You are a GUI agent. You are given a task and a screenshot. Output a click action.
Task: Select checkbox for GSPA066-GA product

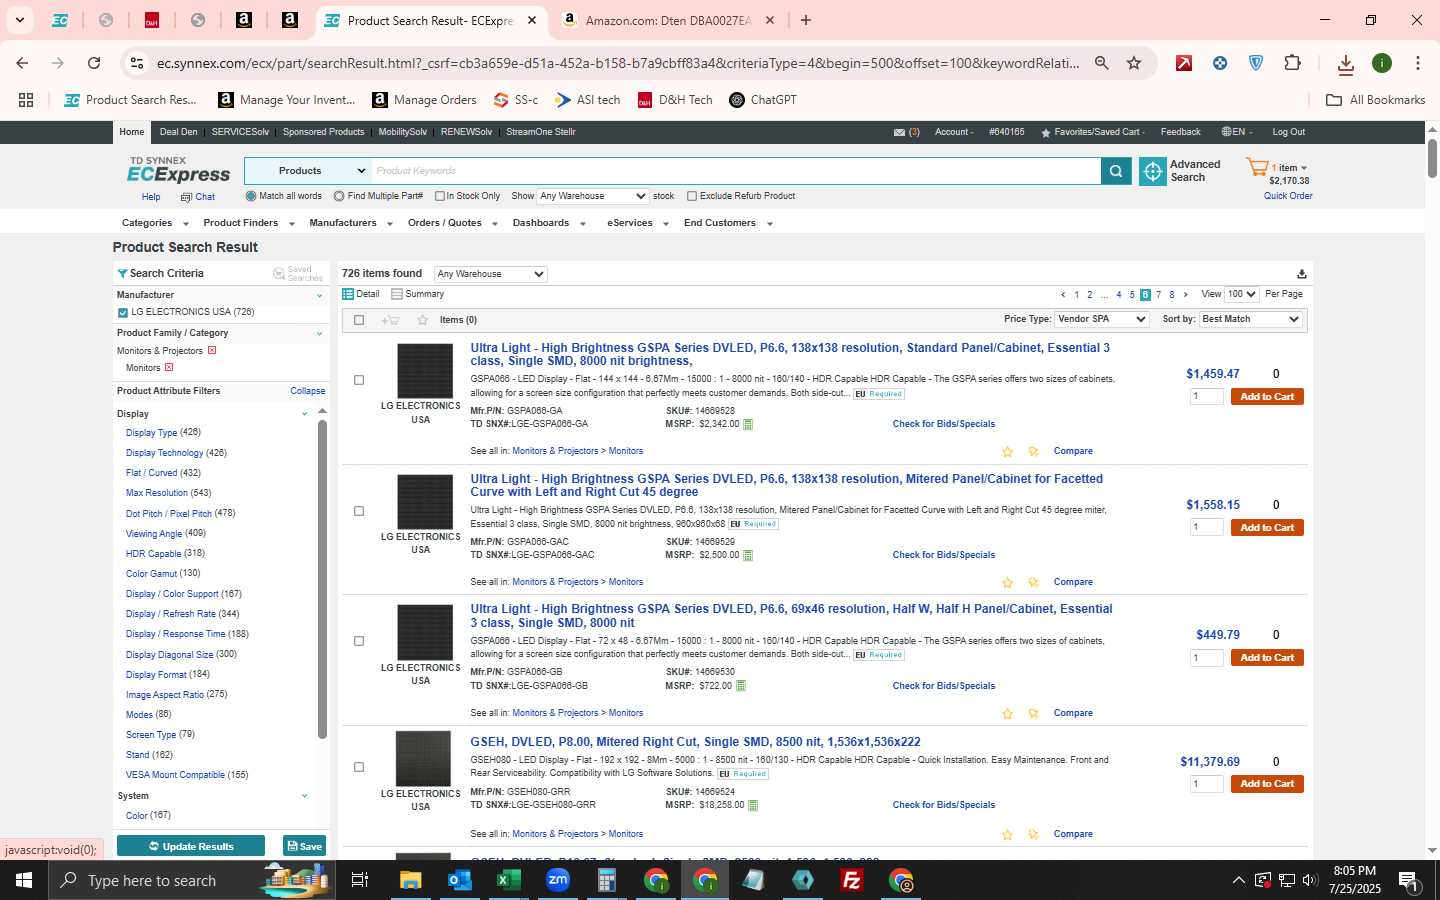tap(359, 380)
